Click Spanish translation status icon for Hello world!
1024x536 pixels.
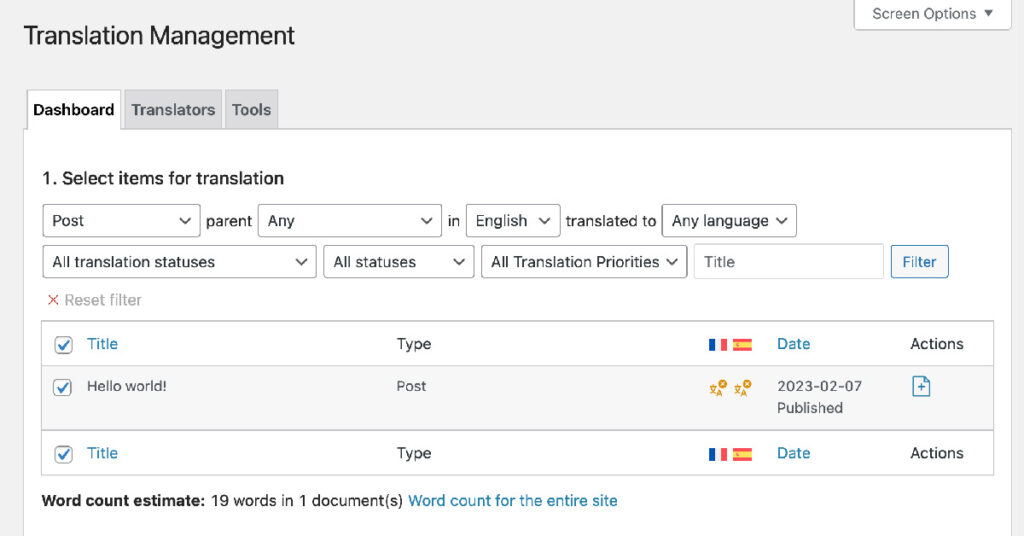click(x=742, y=388)
